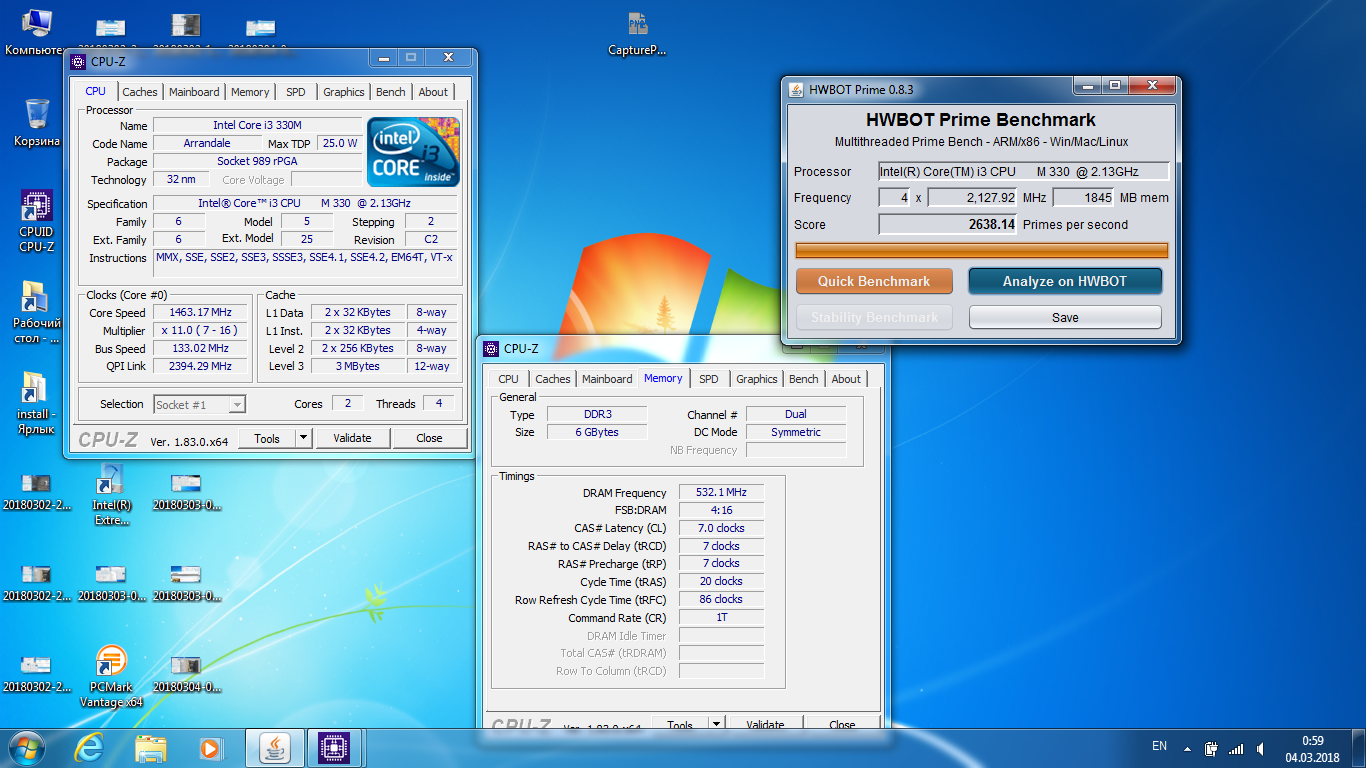1366x768 pixels.
Task: Select the CPUID CPU-Z desktop shortcut
Action: coord(36,220)
